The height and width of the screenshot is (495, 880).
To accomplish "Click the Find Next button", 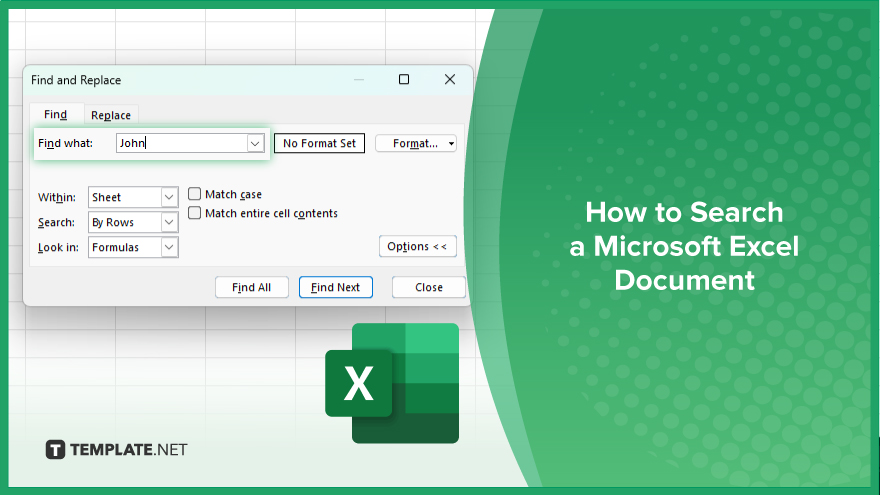I will tap(336, 287).
